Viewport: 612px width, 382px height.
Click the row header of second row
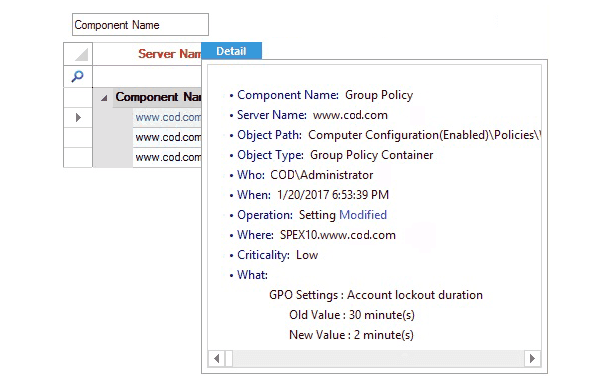tap(78, 137)
